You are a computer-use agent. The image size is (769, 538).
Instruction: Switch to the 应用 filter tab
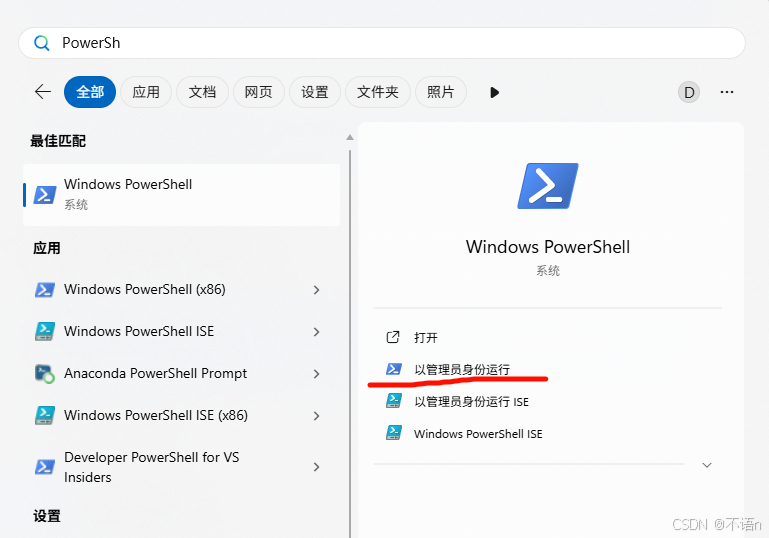click(146, 92)
